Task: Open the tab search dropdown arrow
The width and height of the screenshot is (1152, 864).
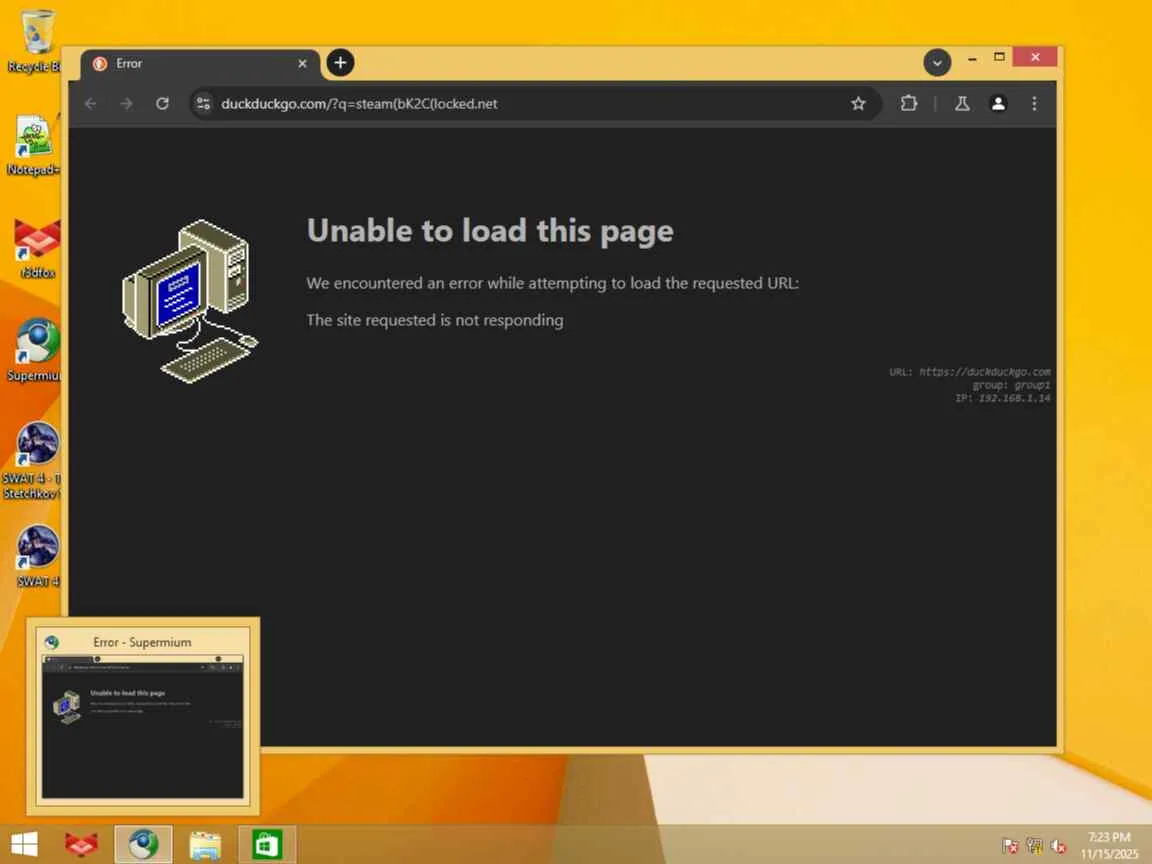Action: pos(937,63)
